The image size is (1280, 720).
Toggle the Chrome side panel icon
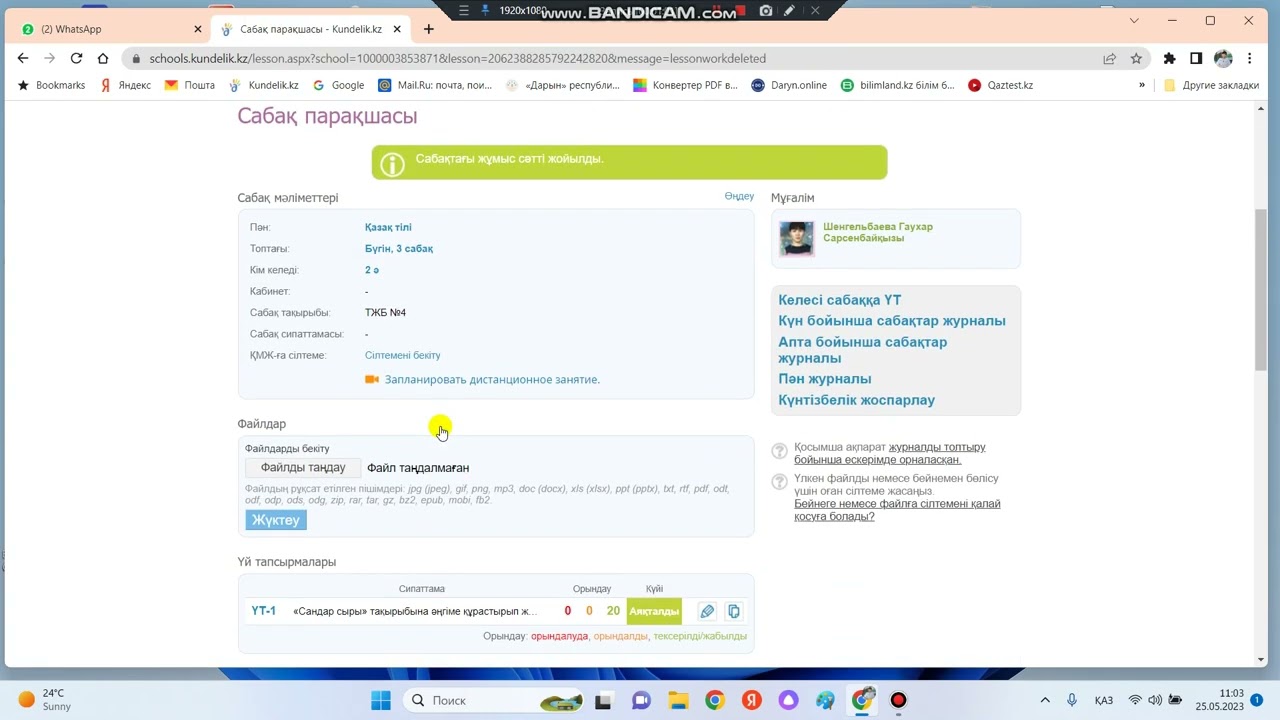(1196, 58)
